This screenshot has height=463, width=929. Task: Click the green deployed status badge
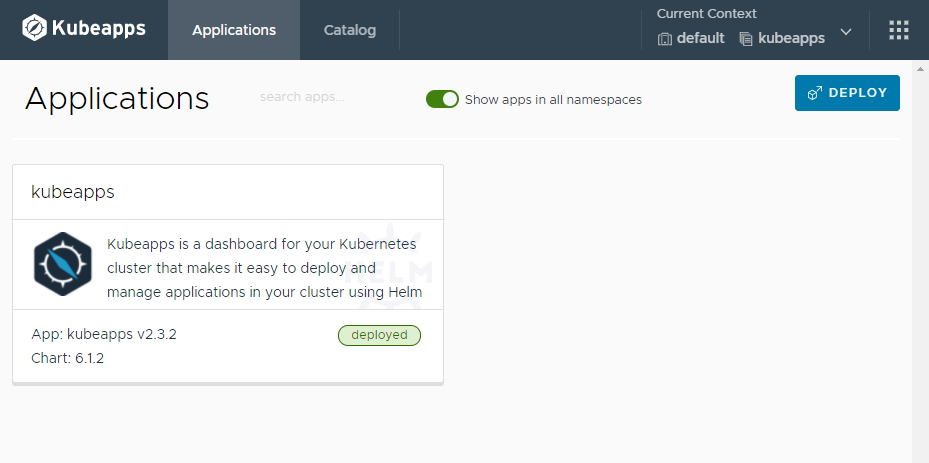point(379,335)
